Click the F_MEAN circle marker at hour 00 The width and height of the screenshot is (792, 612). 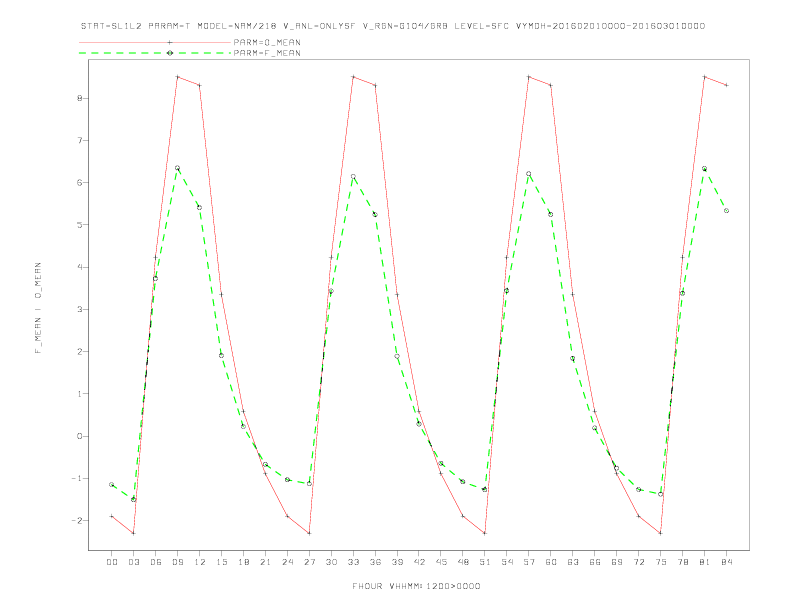(112, 485)
